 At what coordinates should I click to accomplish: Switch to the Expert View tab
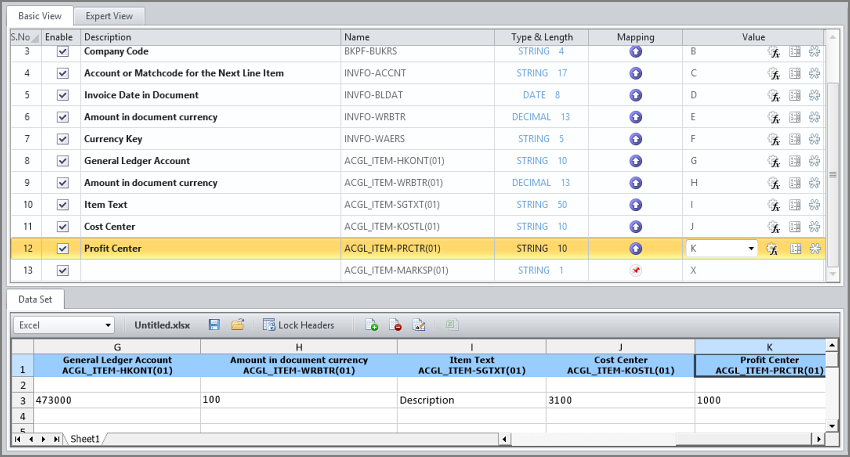pyautogui.click(x=110, y=16)
